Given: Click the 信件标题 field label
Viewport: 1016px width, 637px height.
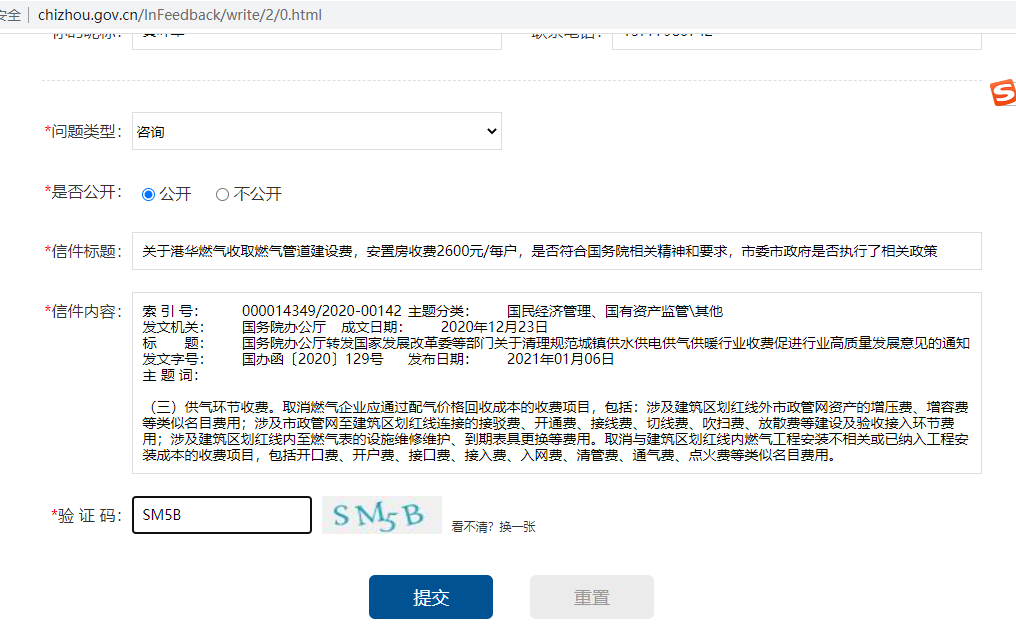Looking at the screenshot, I should [x=83, y=251].
